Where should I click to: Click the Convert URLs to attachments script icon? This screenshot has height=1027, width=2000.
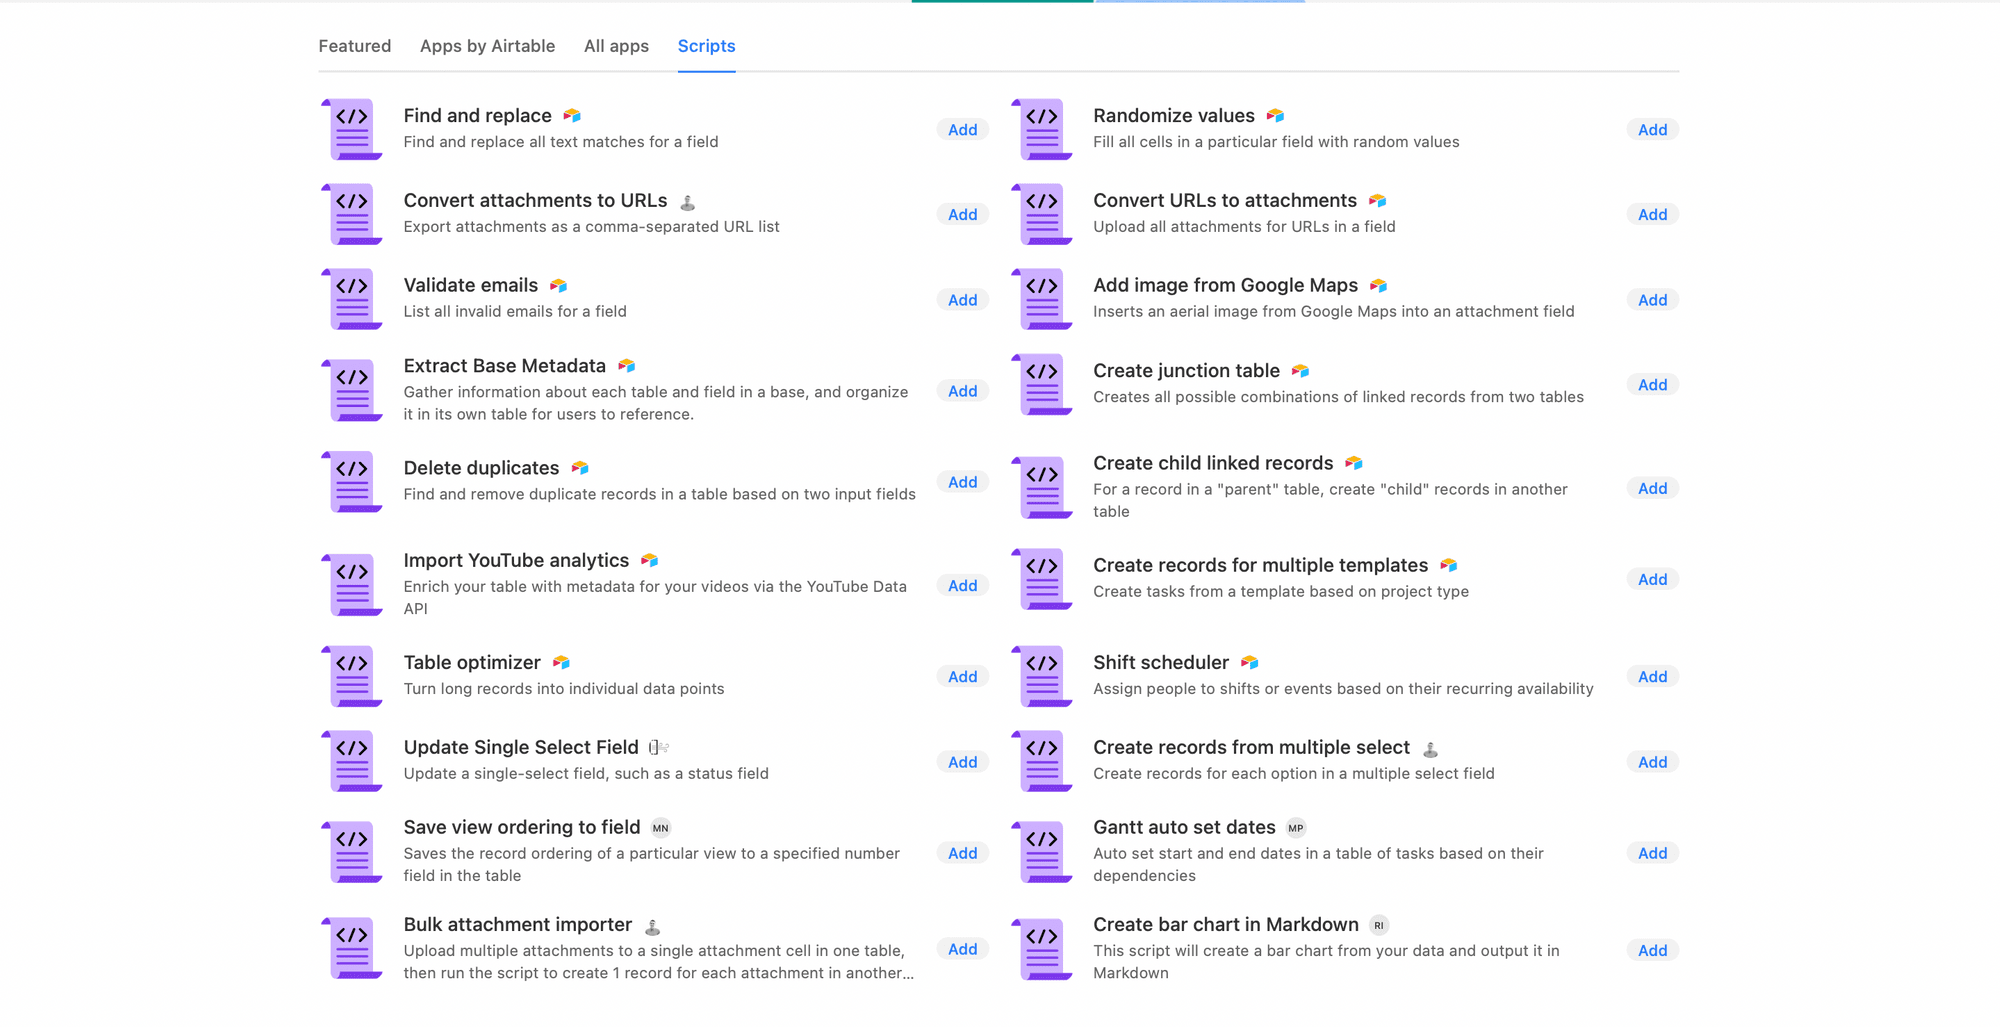click(1042, 214)
